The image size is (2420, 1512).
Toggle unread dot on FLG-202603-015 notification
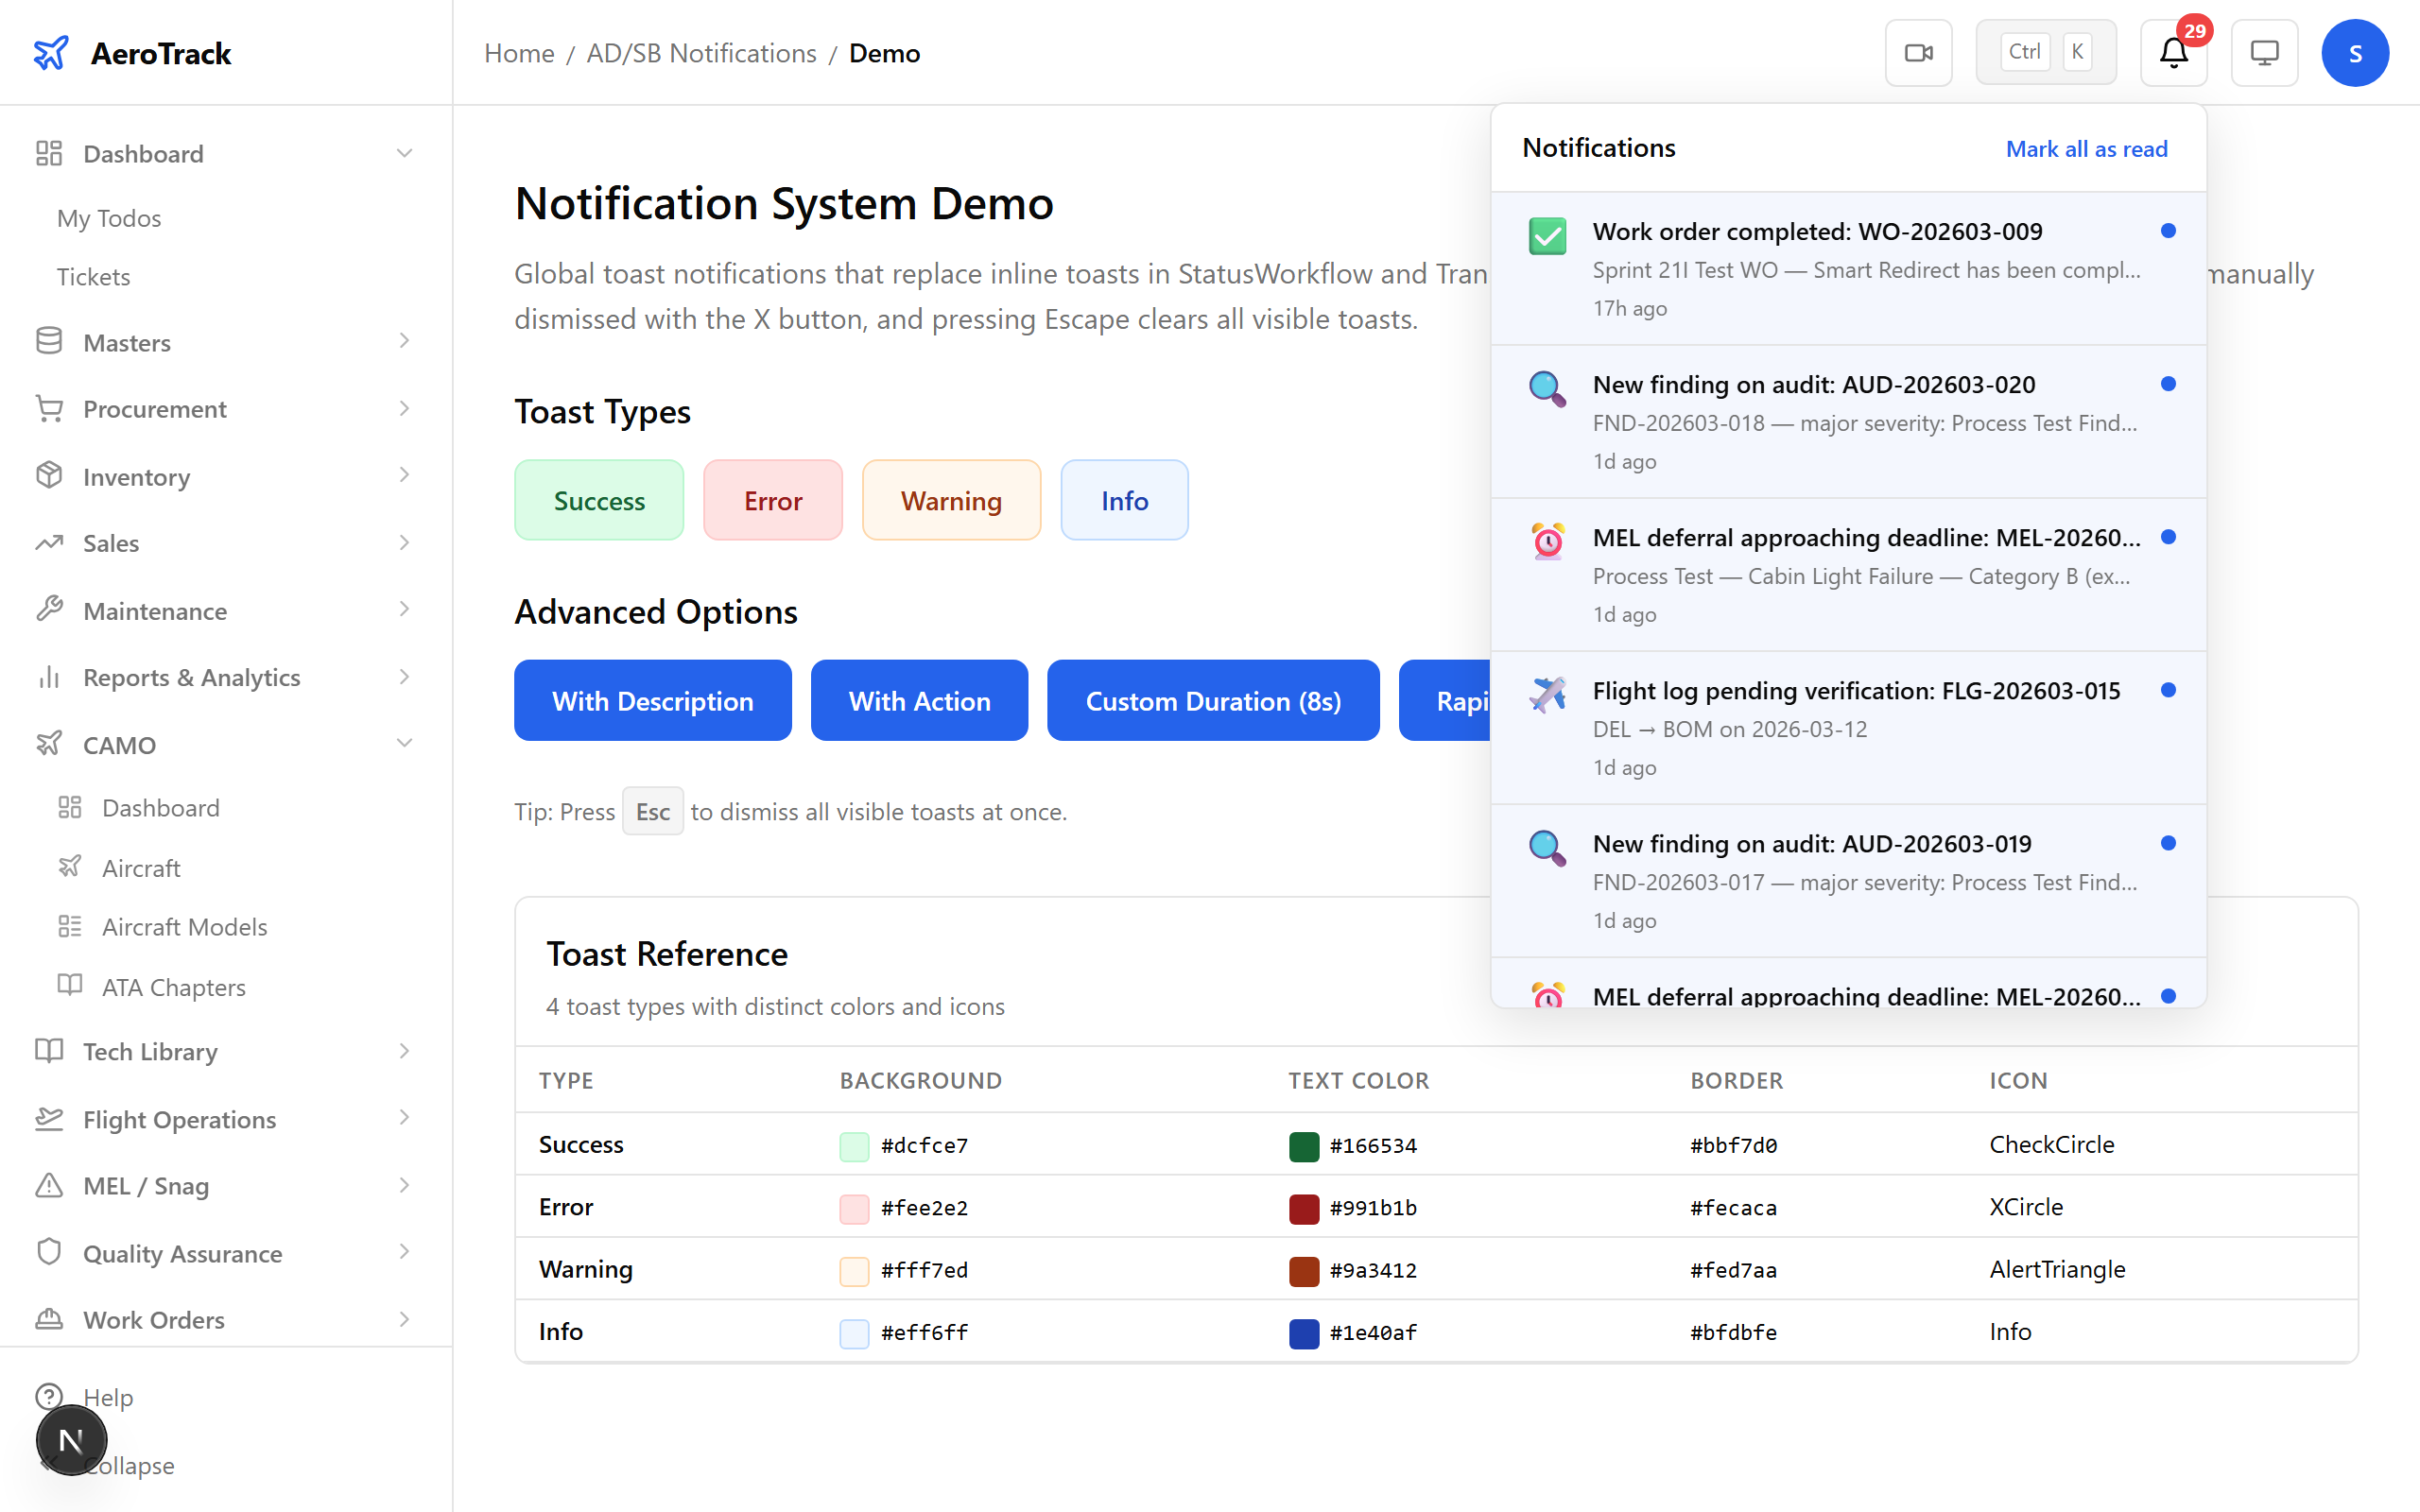click(x=2167, y=690)
